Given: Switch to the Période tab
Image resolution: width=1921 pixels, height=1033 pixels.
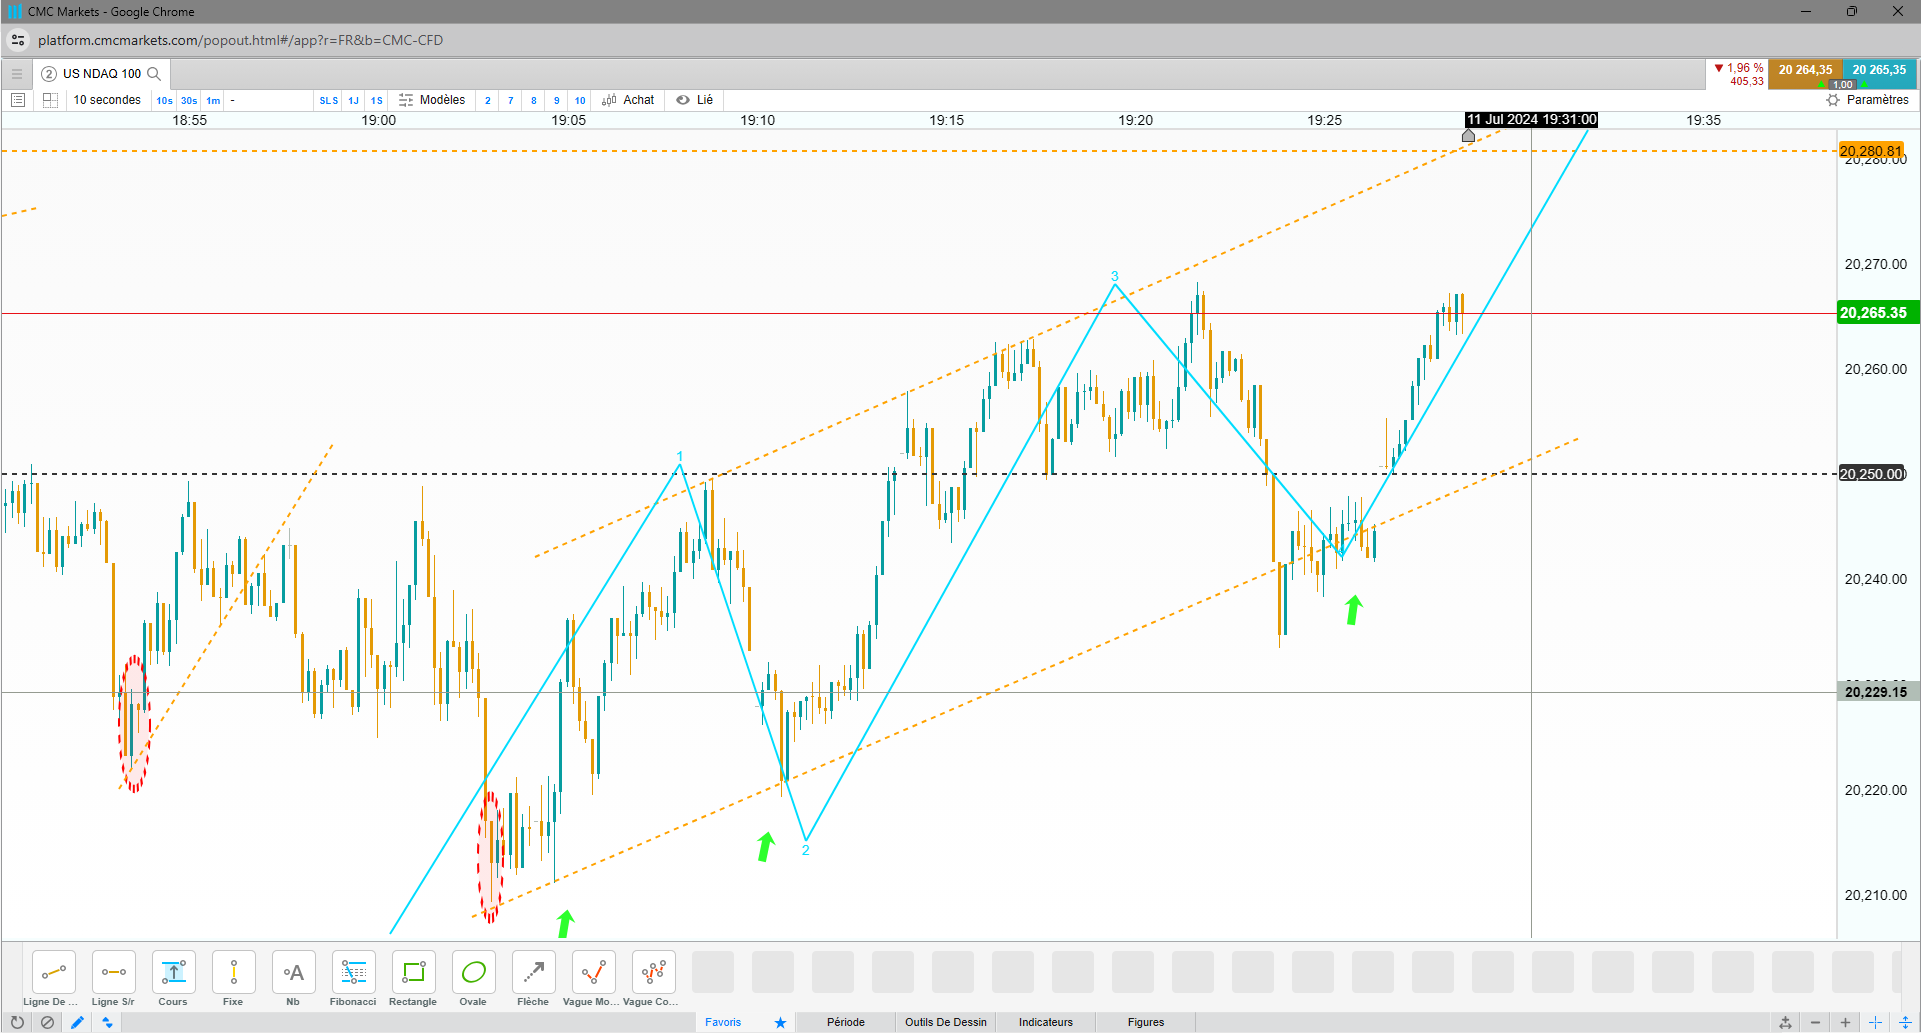Looking at the screenshot, I should tap(846, 1022).
